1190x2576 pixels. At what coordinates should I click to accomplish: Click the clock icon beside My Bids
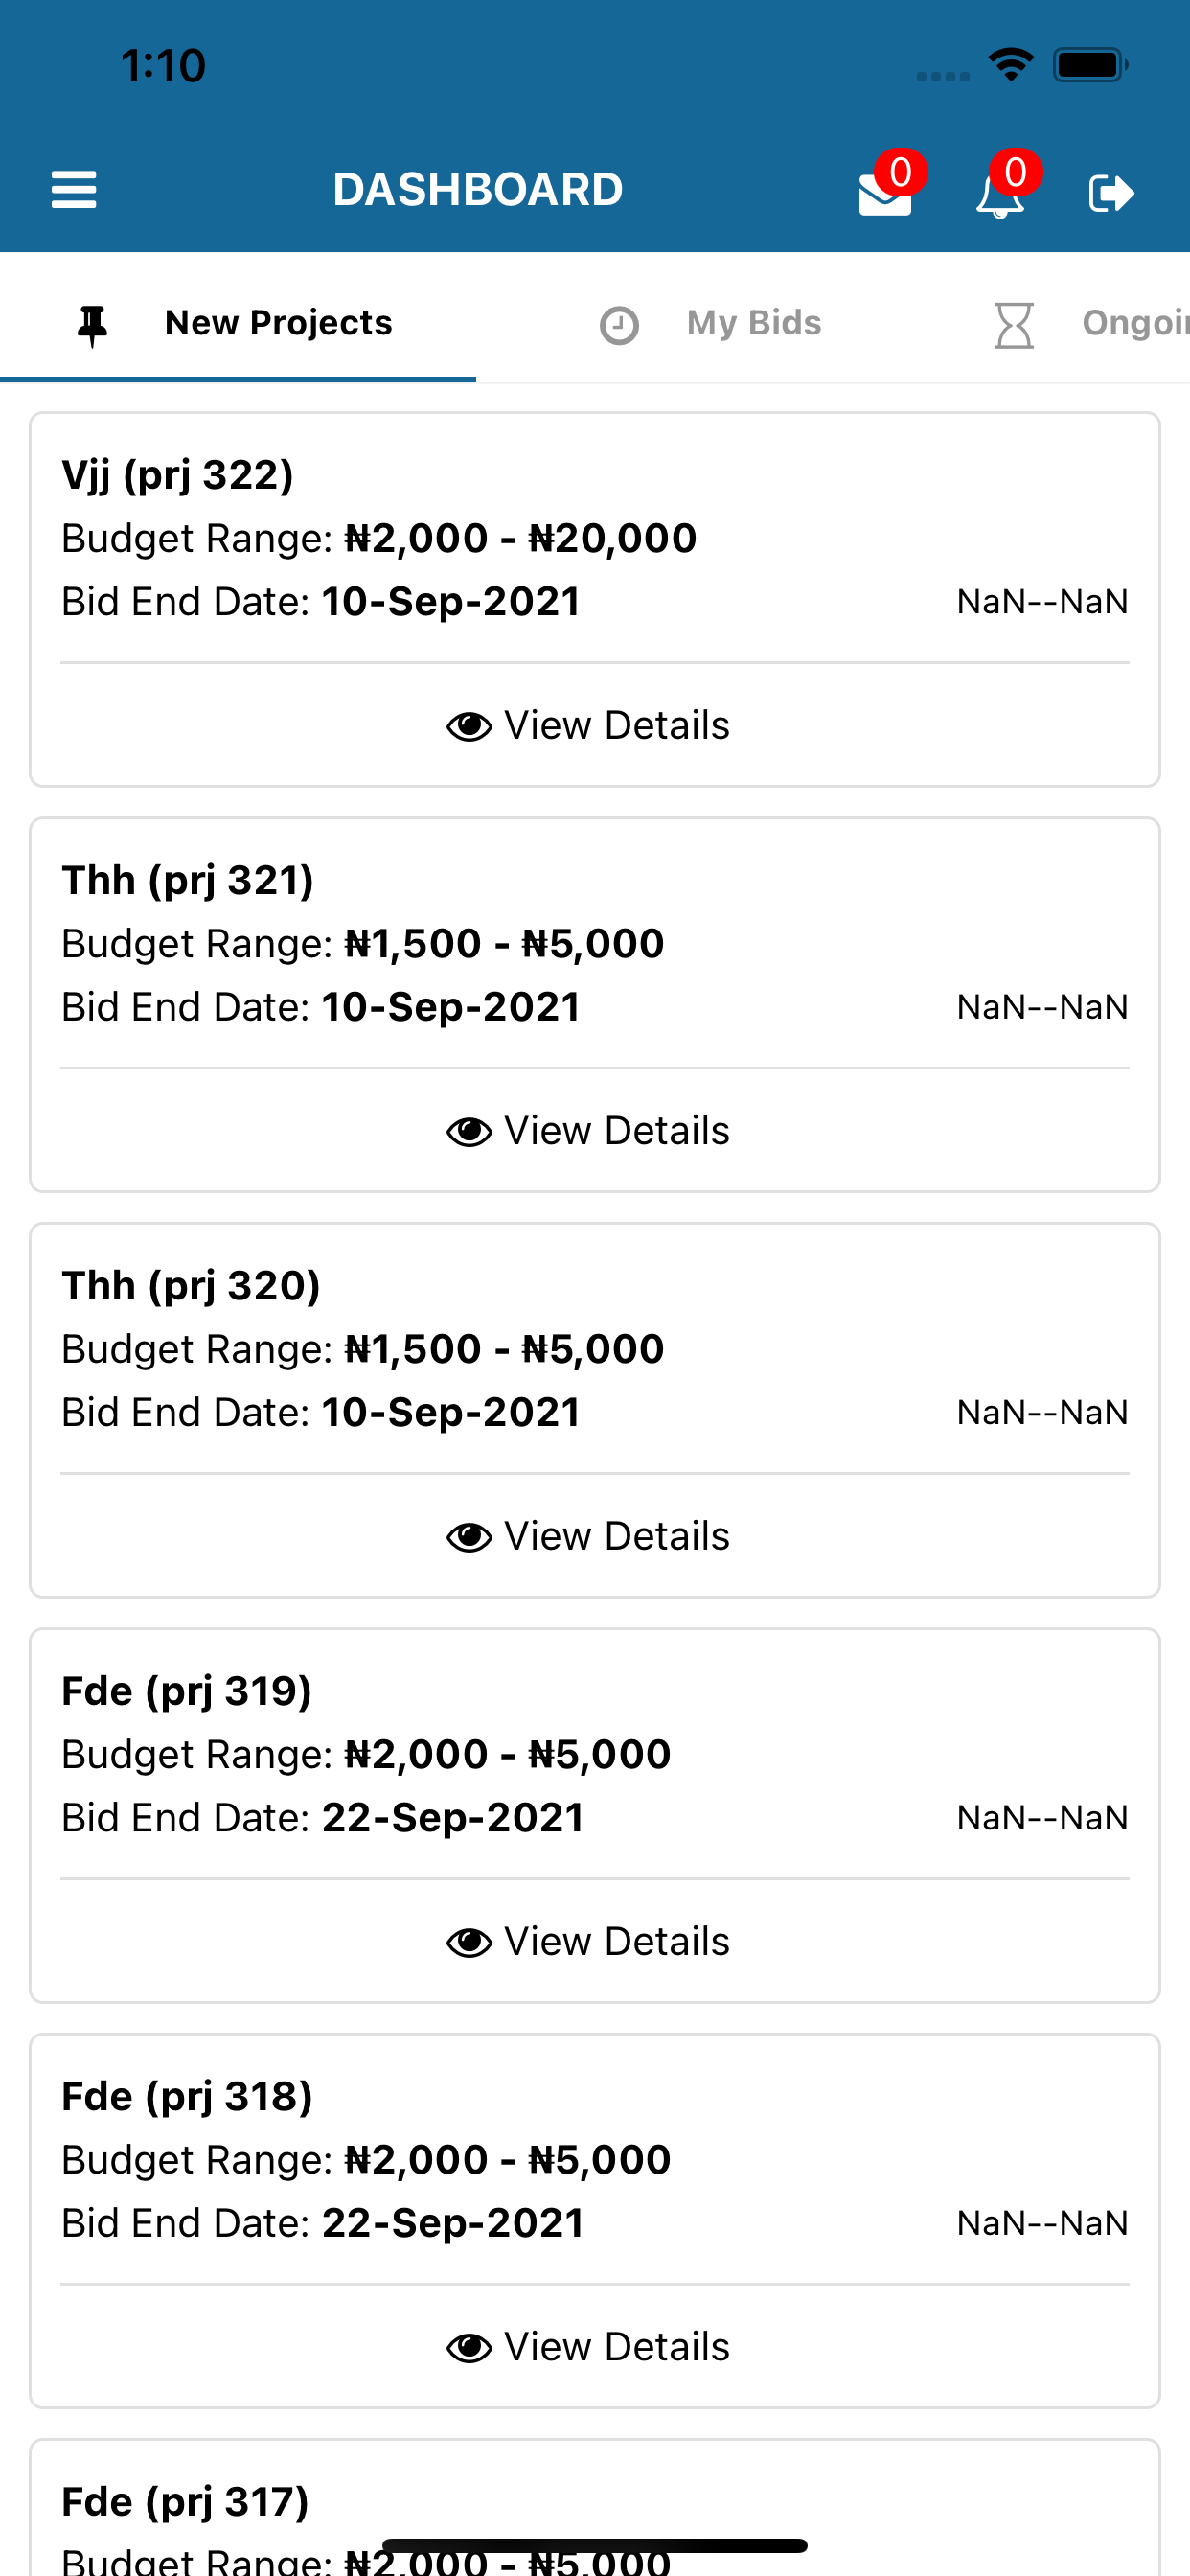[619, 325]
